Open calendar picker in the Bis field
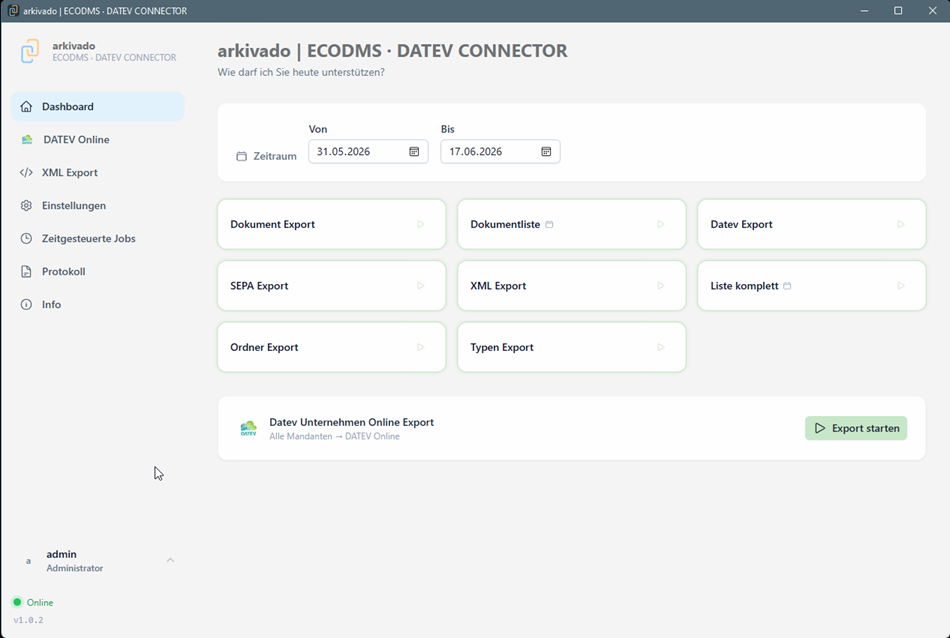 coord(546,151)
